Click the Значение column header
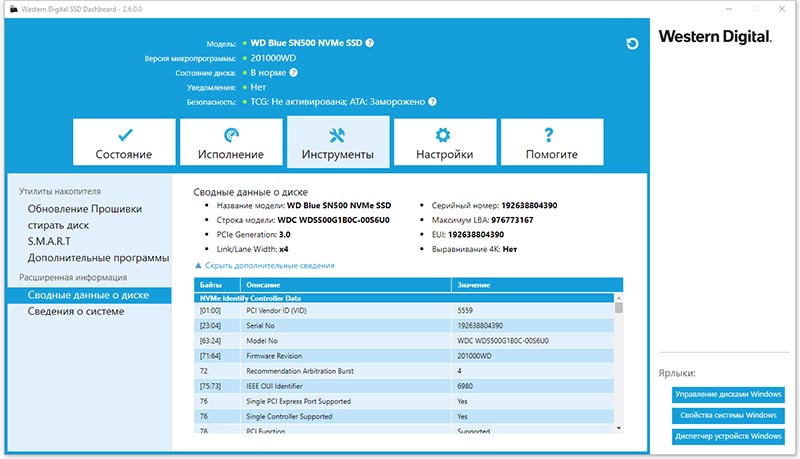 537,285
